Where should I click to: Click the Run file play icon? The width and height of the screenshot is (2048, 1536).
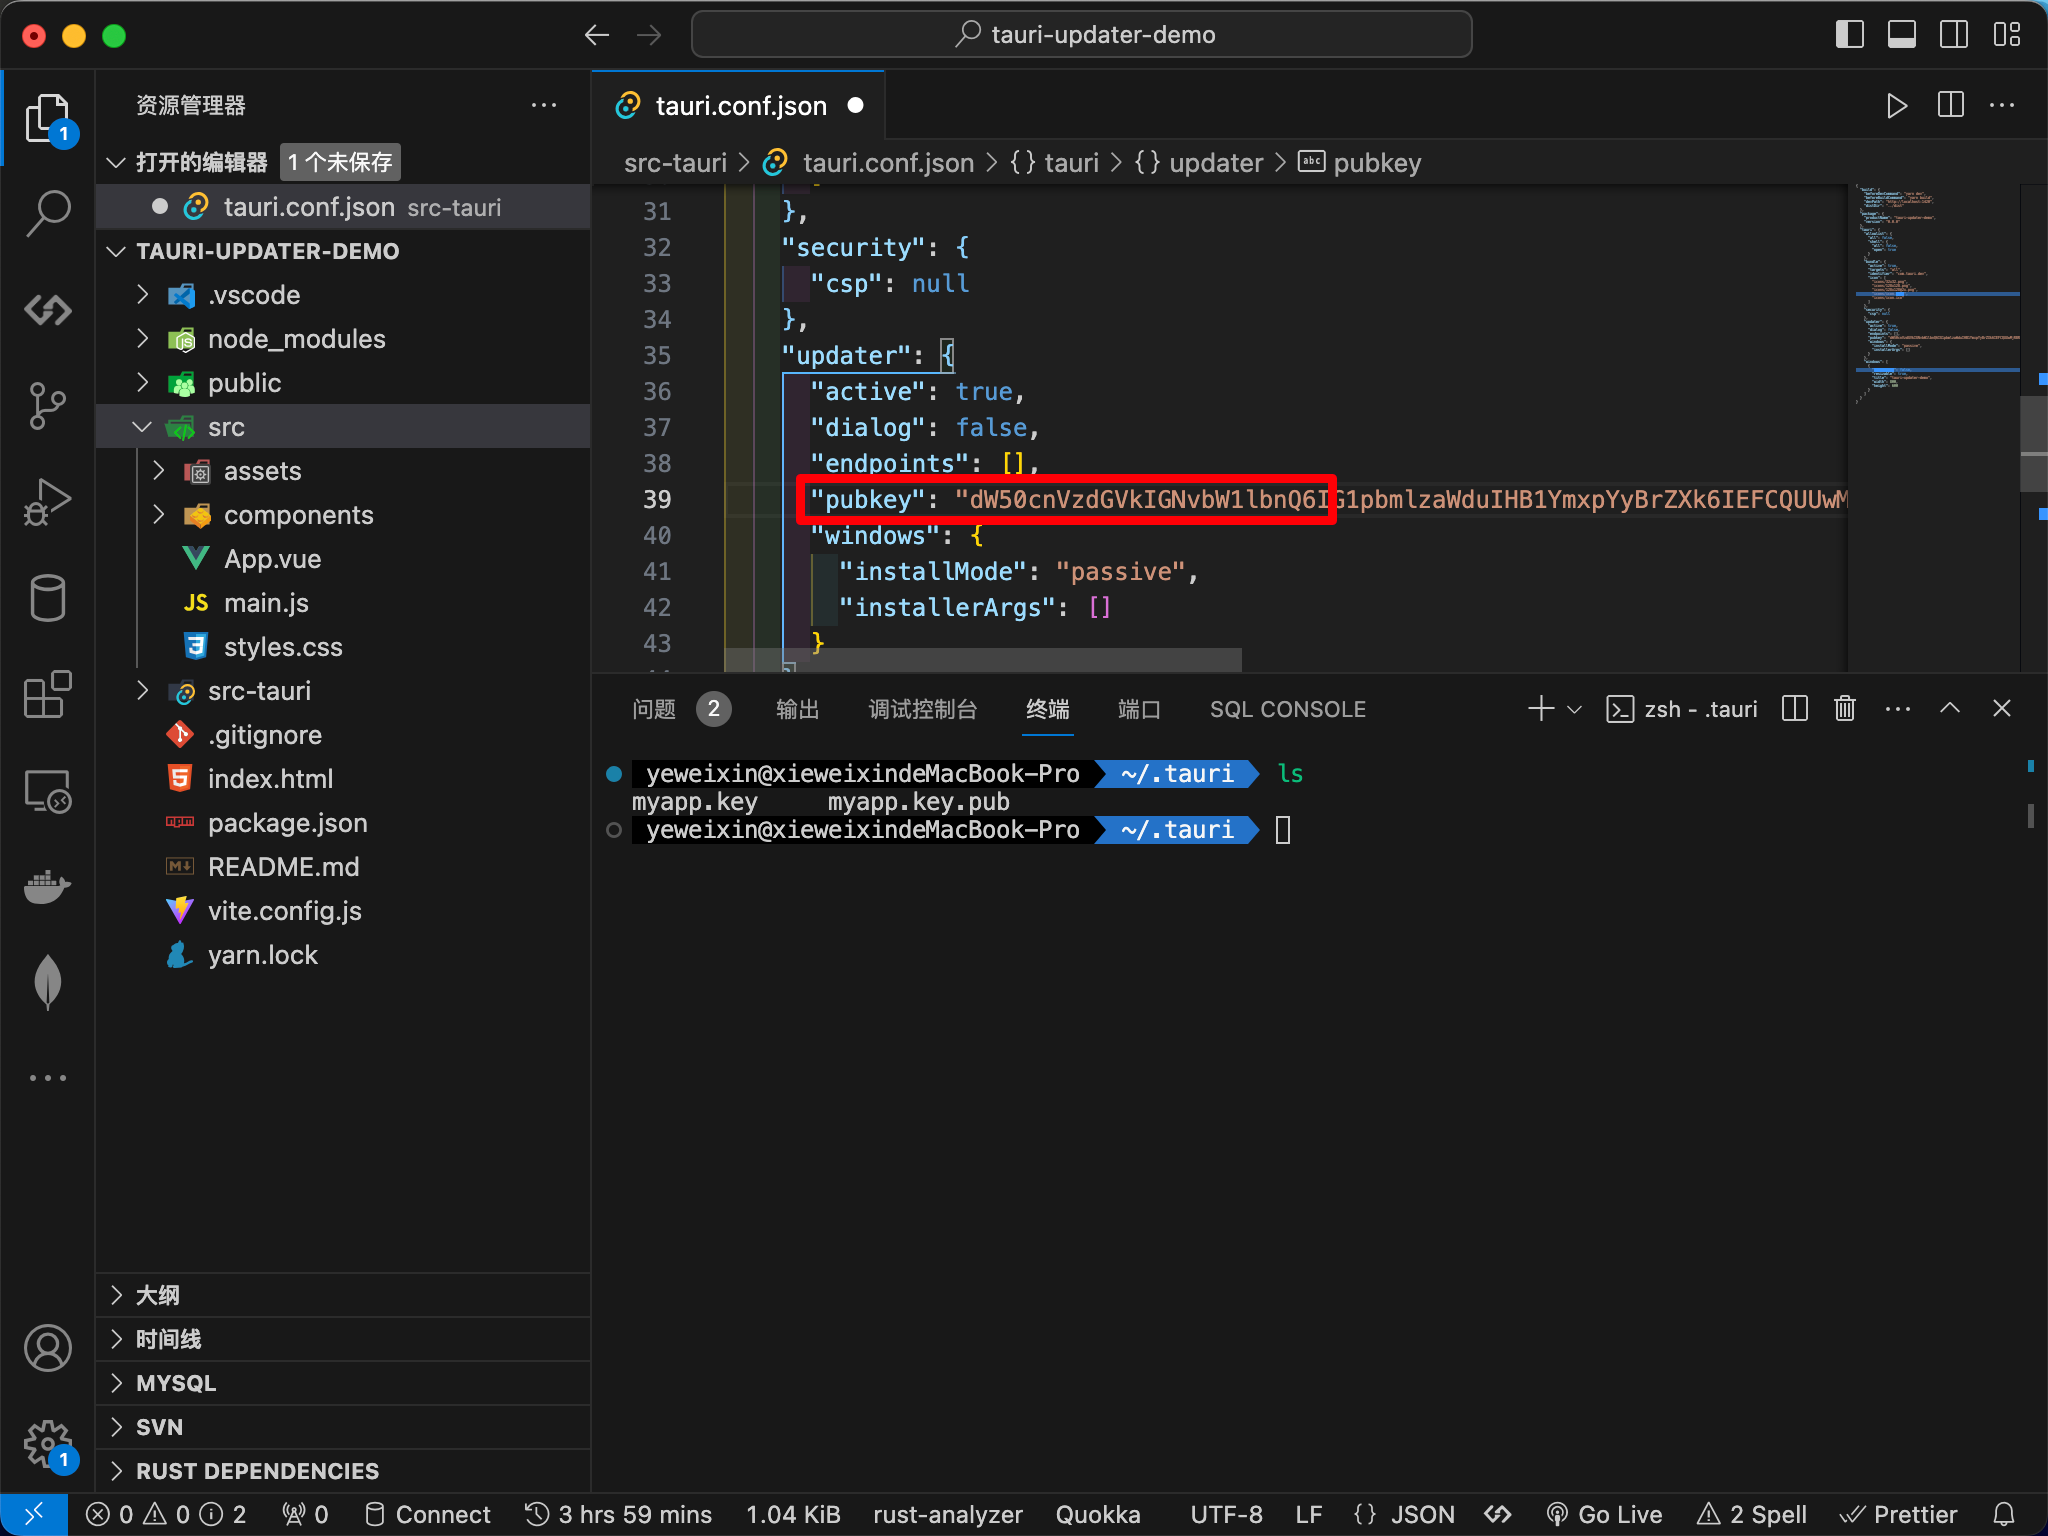pyautogui.click(x=1896, y=106)
